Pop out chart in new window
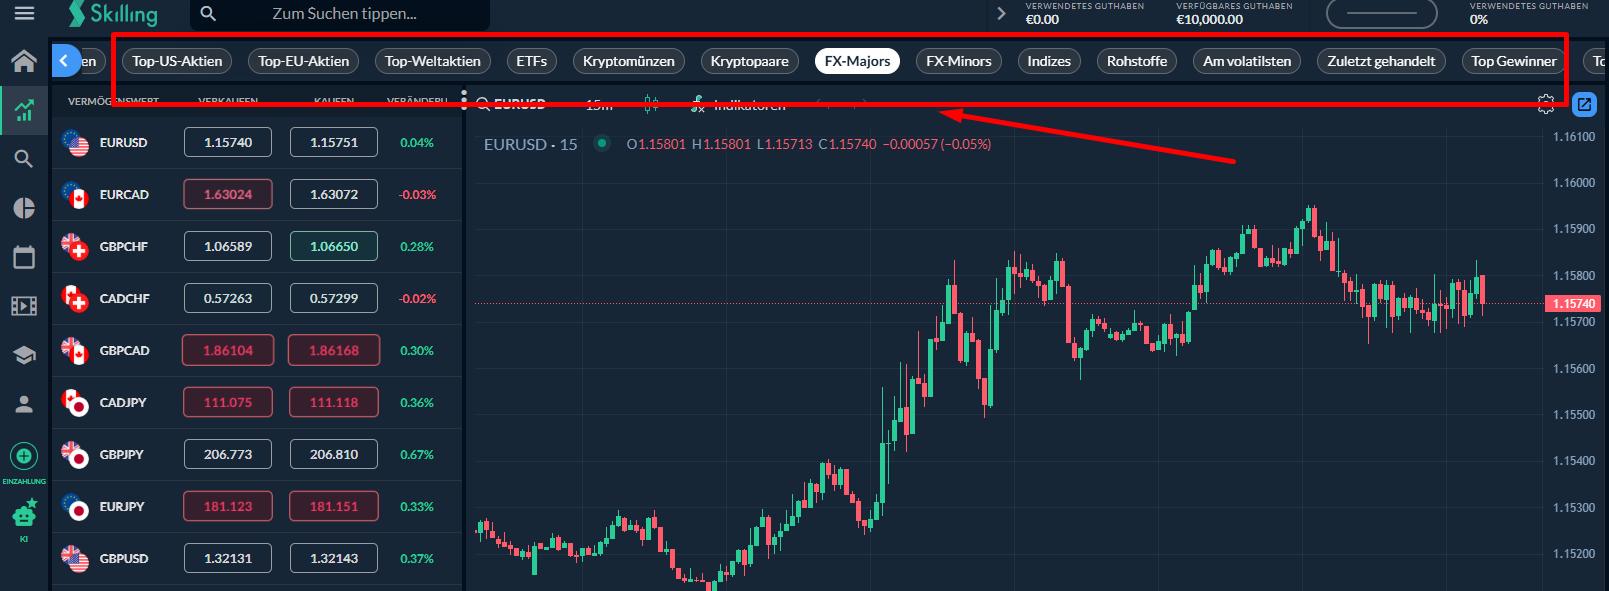The height and width of the screenshot is (591, 1609). tap(1584, 104)
